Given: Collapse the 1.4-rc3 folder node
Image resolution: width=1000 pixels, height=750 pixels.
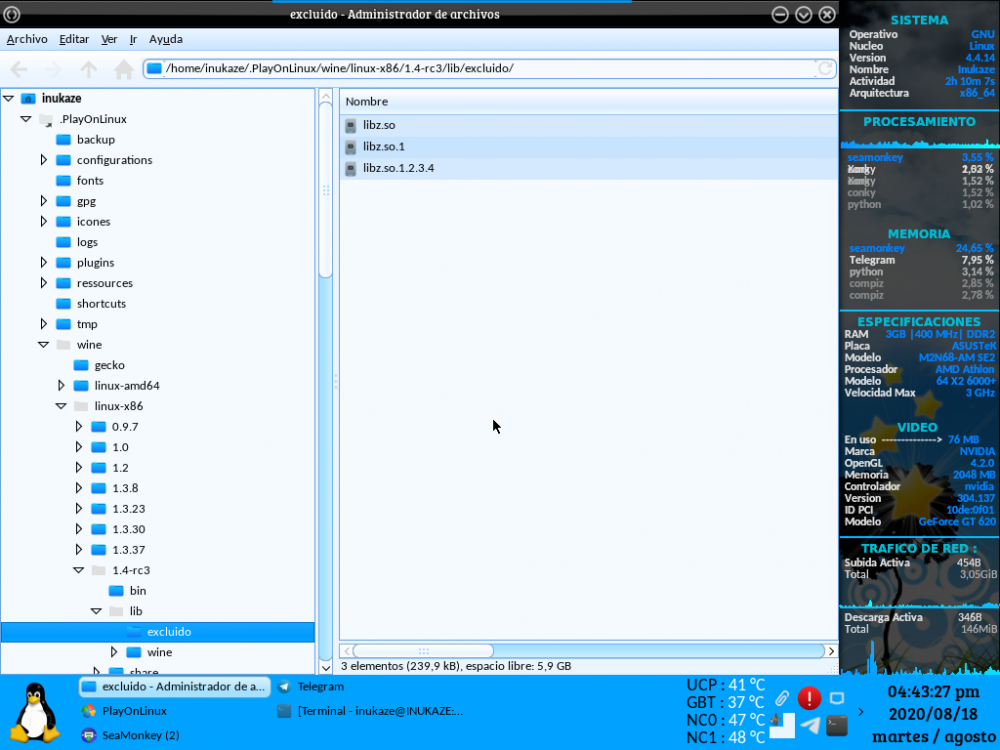Looking at the screenshot, I should coord(79,571).
